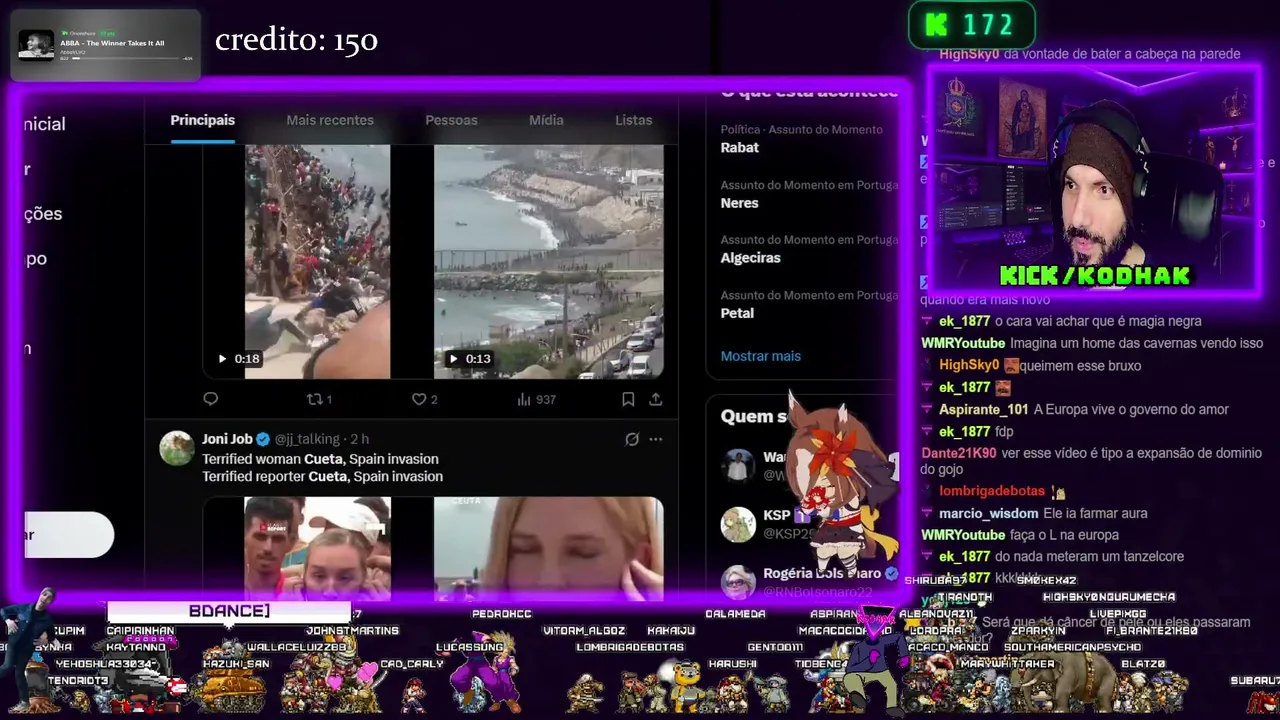Click the KICK/KODHAK channel label
This screenshot has height=720, width=1280.
(x=1095, y=276)
